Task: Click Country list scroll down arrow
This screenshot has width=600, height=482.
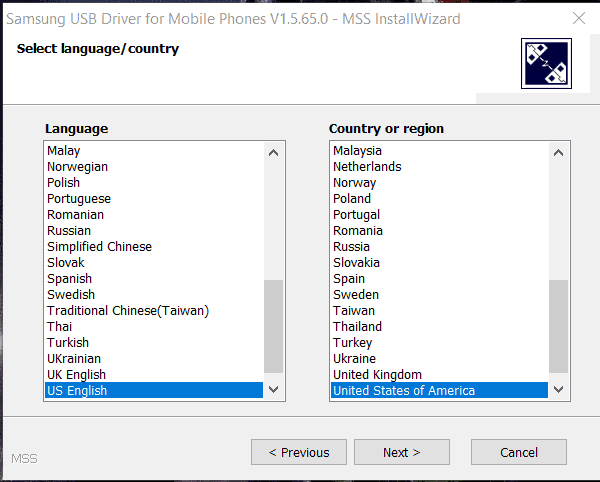Action: [x=558, y=389]
